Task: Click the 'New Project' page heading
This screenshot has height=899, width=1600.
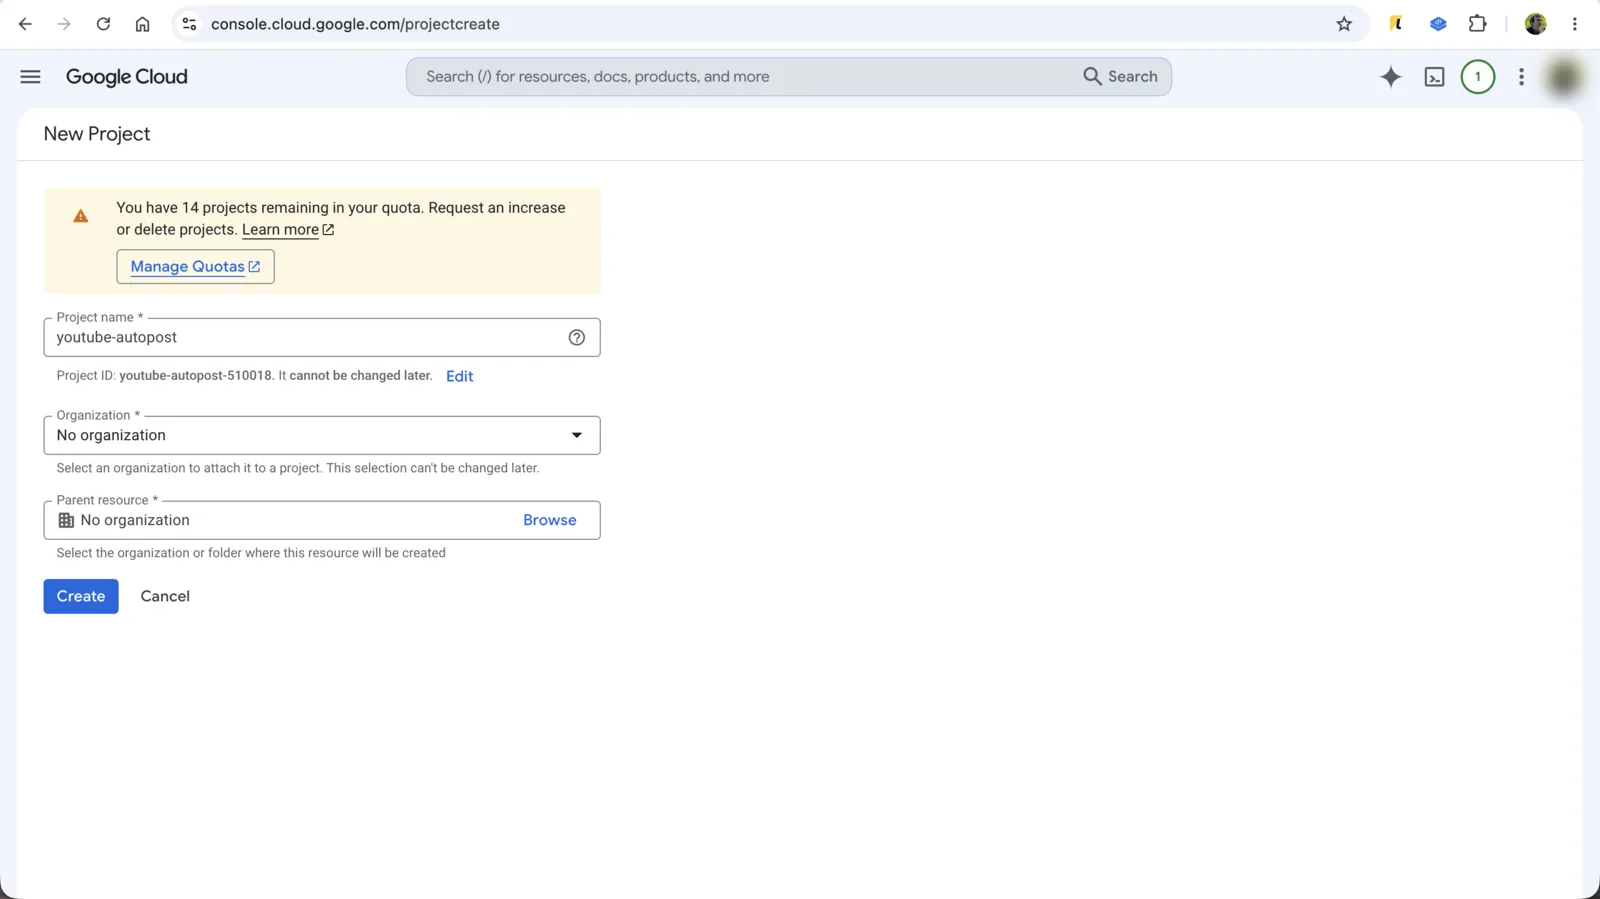Action: click(x=97, y=134)
